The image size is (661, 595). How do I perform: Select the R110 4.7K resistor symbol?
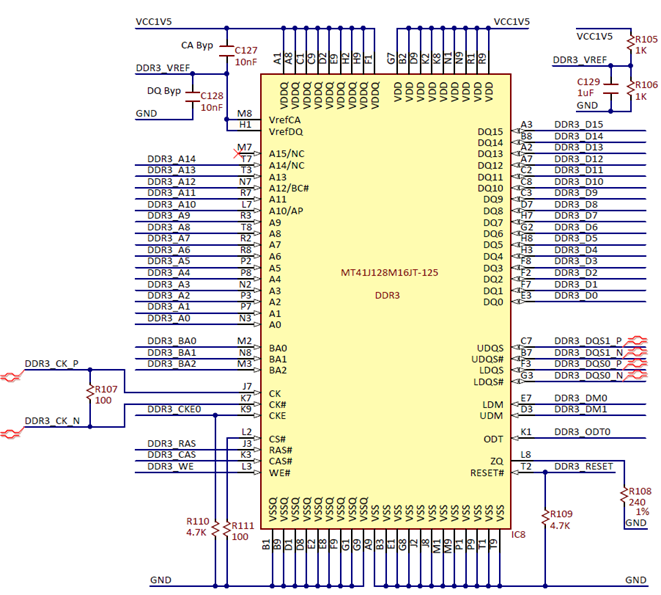tap(215, 528)
